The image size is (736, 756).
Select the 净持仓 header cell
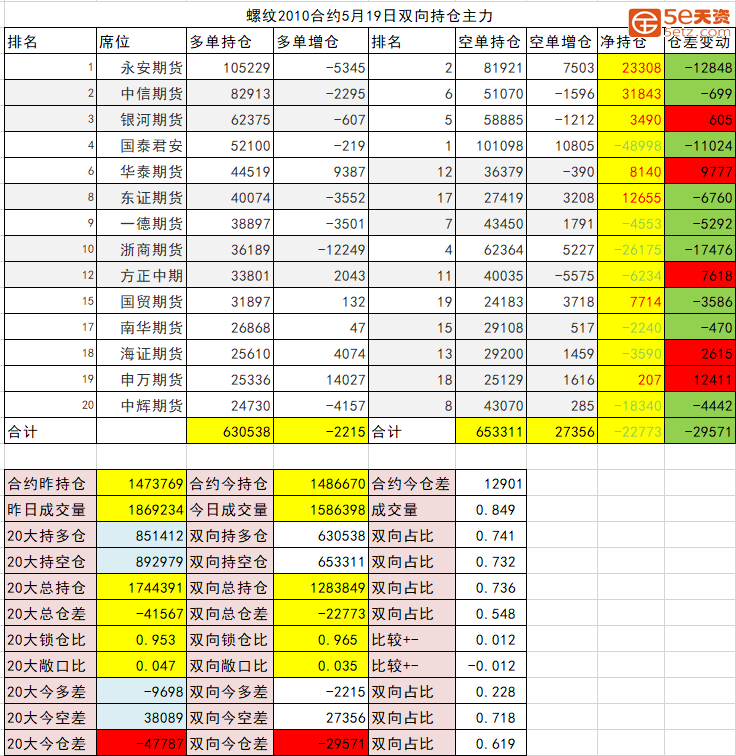pyautogui.click(x=624, y=42)
